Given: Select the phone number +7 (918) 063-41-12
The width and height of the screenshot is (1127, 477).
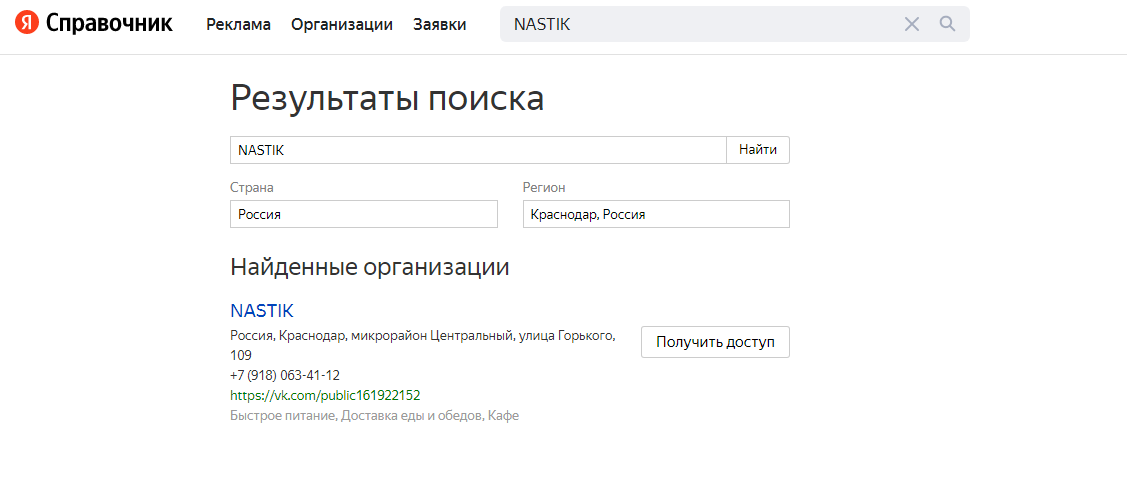Looking at the screenshot, I should coord(285,375).
